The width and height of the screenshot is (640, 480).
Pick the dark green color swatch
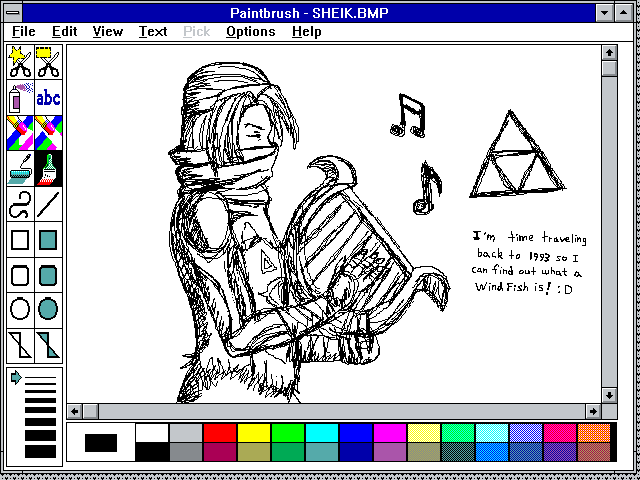click(x=288, y=452)
